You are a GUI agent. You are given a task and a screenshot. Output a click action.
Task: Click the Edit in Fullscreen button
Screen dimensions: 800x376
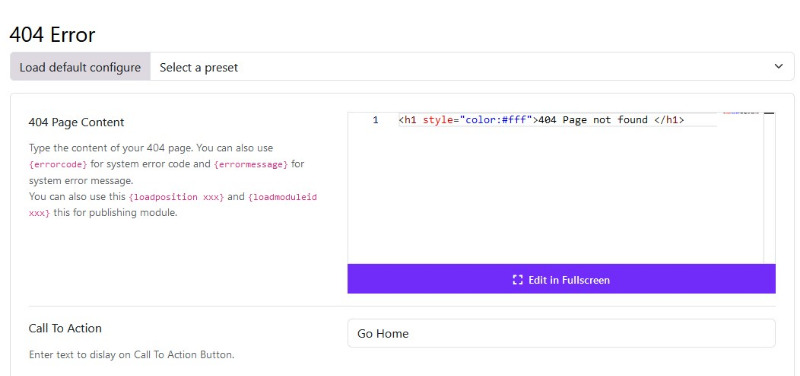coord(561,279)
